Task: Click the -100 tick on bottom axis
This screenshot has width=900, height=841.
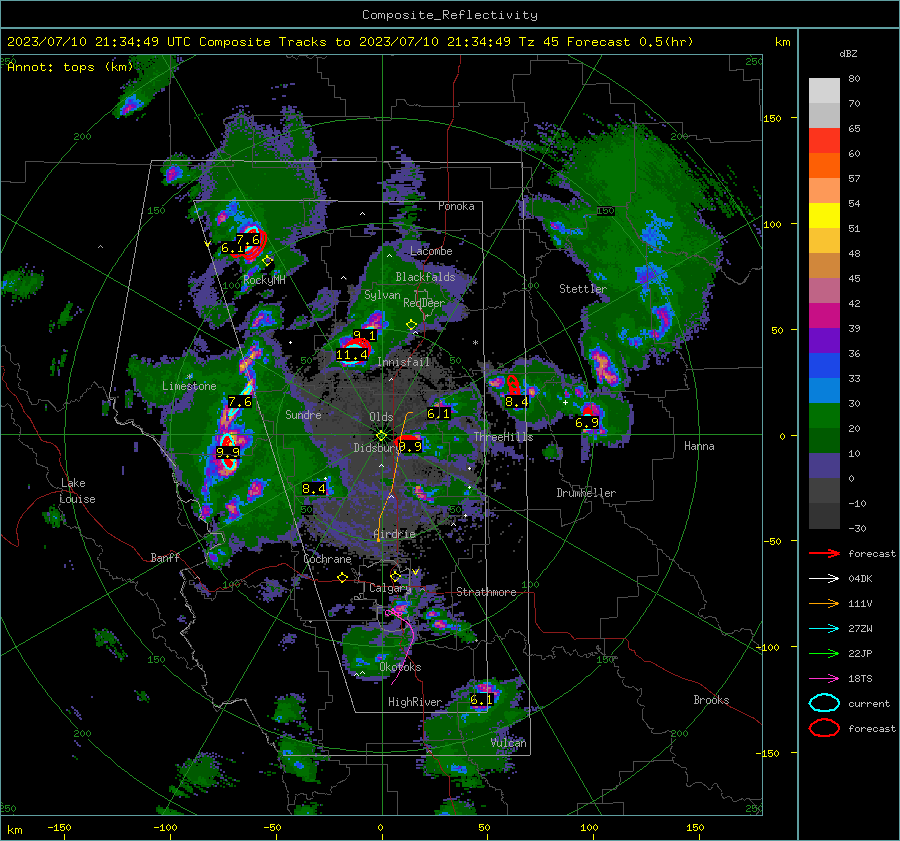Action: tap(165, 827)
